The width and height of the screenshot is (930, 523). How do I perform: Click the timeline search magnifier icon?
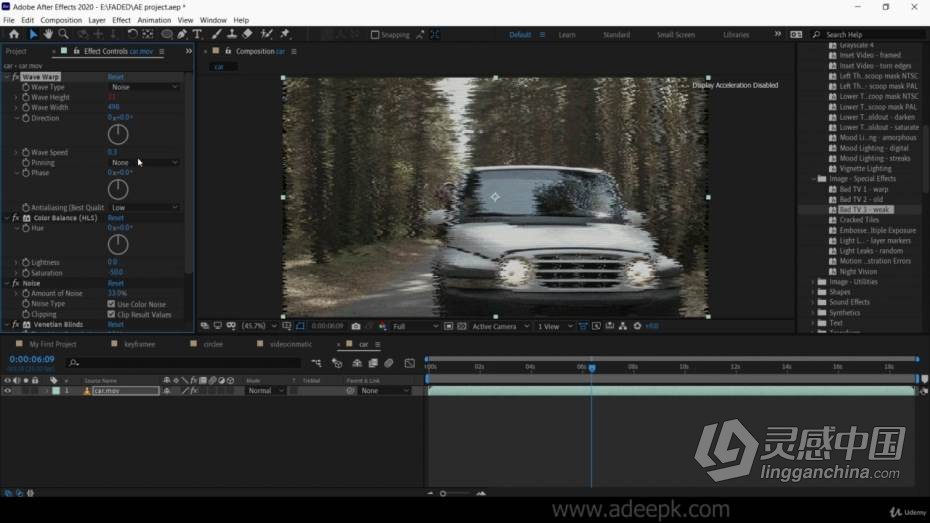[x=73, y=363]
